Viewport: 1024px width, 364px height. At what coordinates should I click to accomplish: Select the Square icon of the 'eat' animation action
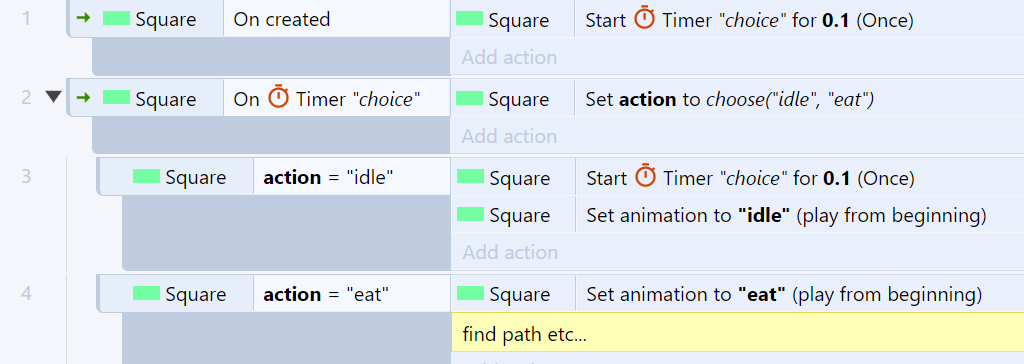pos(470,293)
